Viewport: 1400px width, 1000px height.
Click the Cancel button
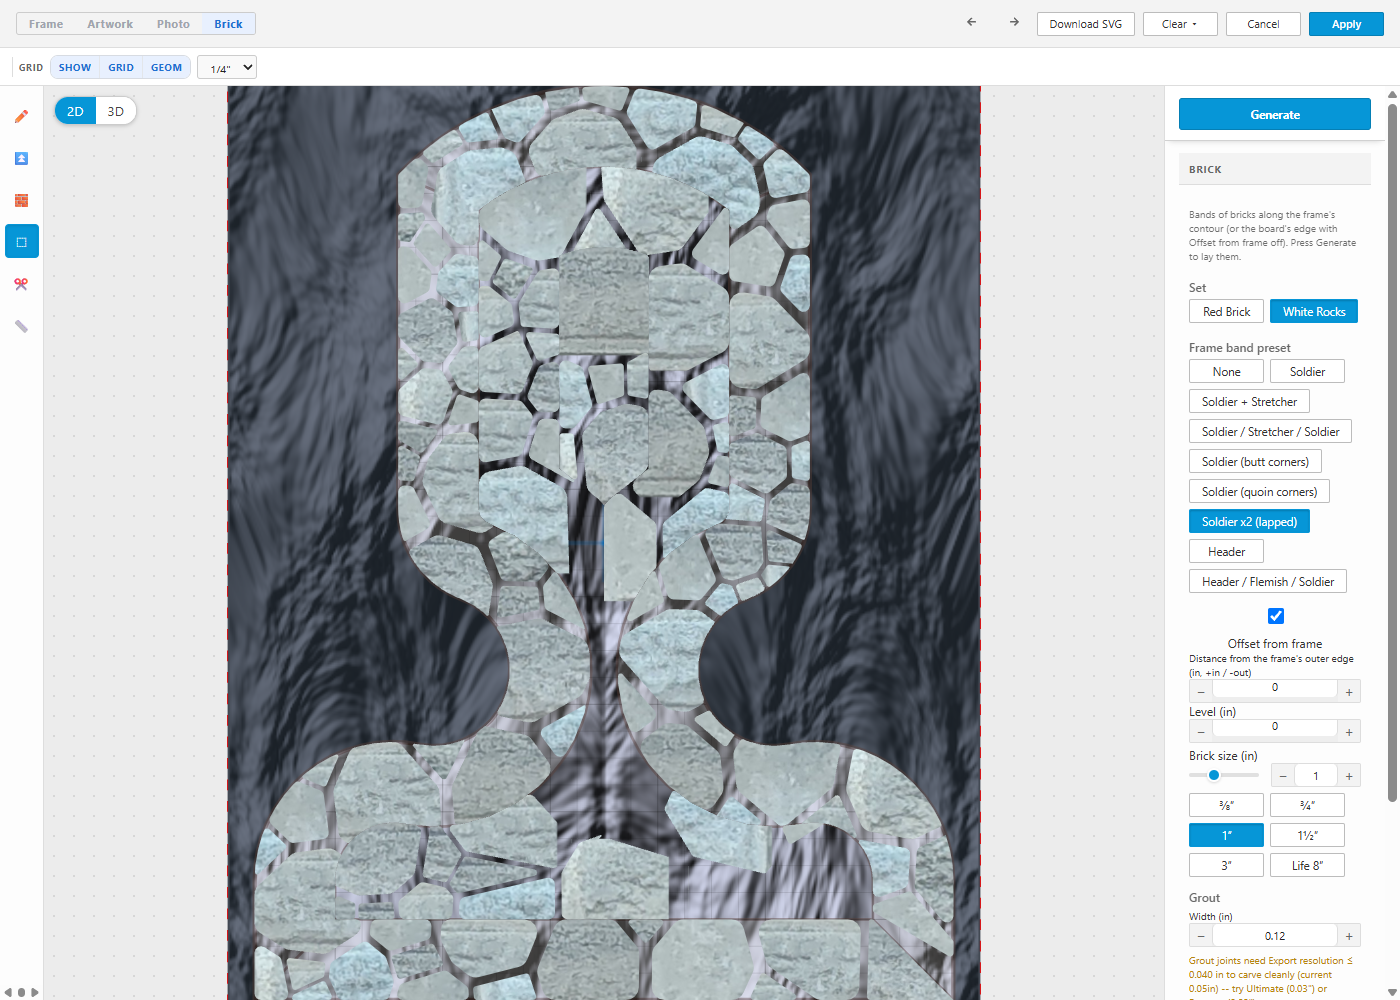[x=1263, y=24]
